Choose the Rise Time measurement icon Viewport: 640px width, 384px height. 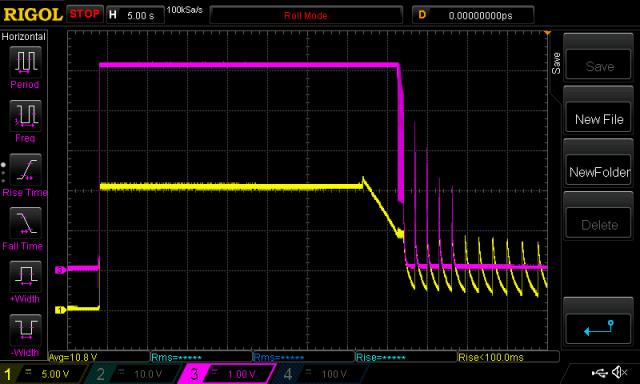click(x=25, y=170)
